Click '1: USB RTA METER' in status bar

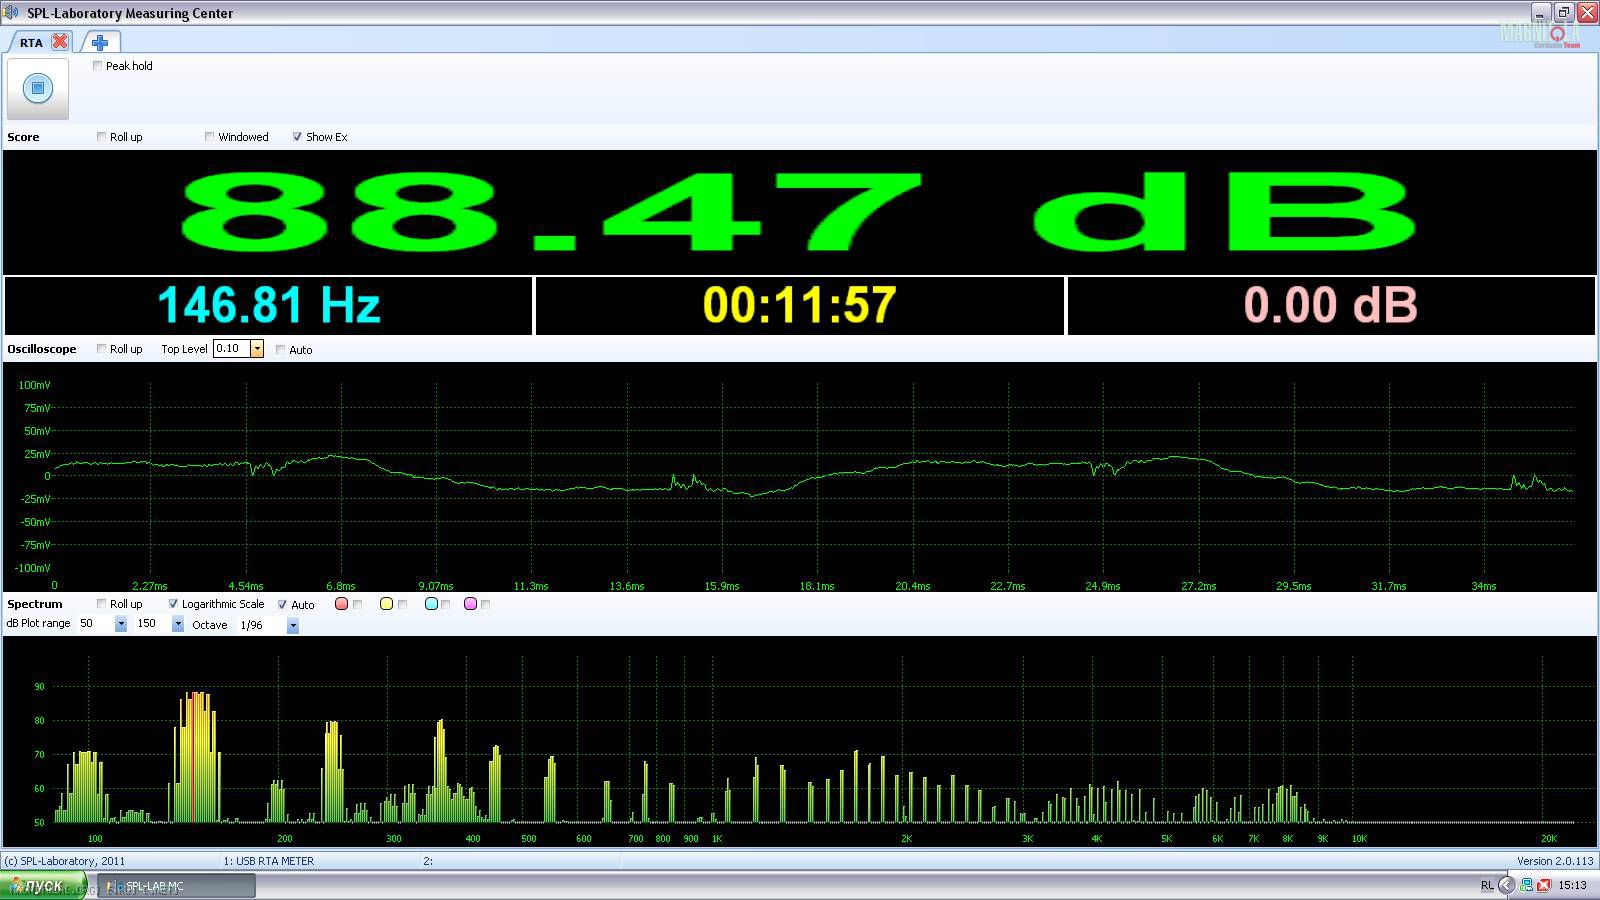tap(269, 861)
